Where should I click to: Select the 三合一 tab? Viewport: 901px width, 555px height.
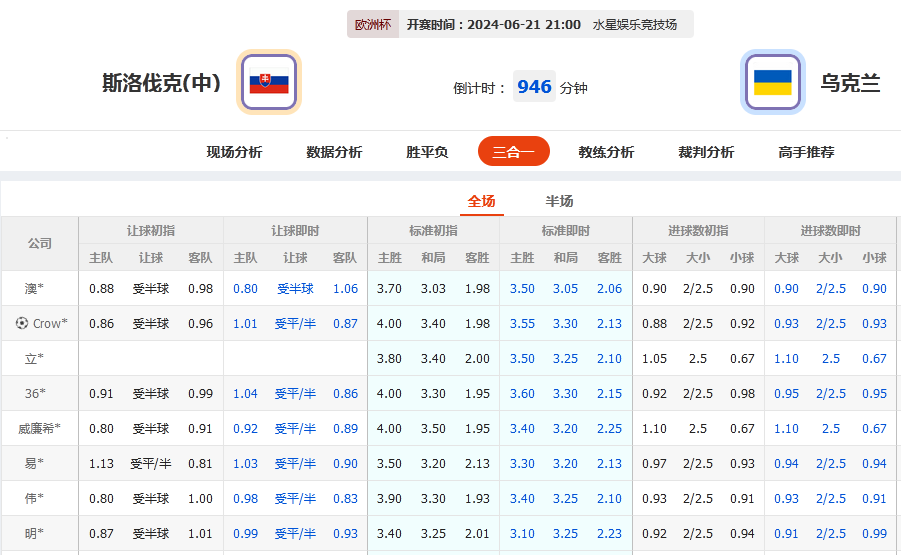(514, 151)
